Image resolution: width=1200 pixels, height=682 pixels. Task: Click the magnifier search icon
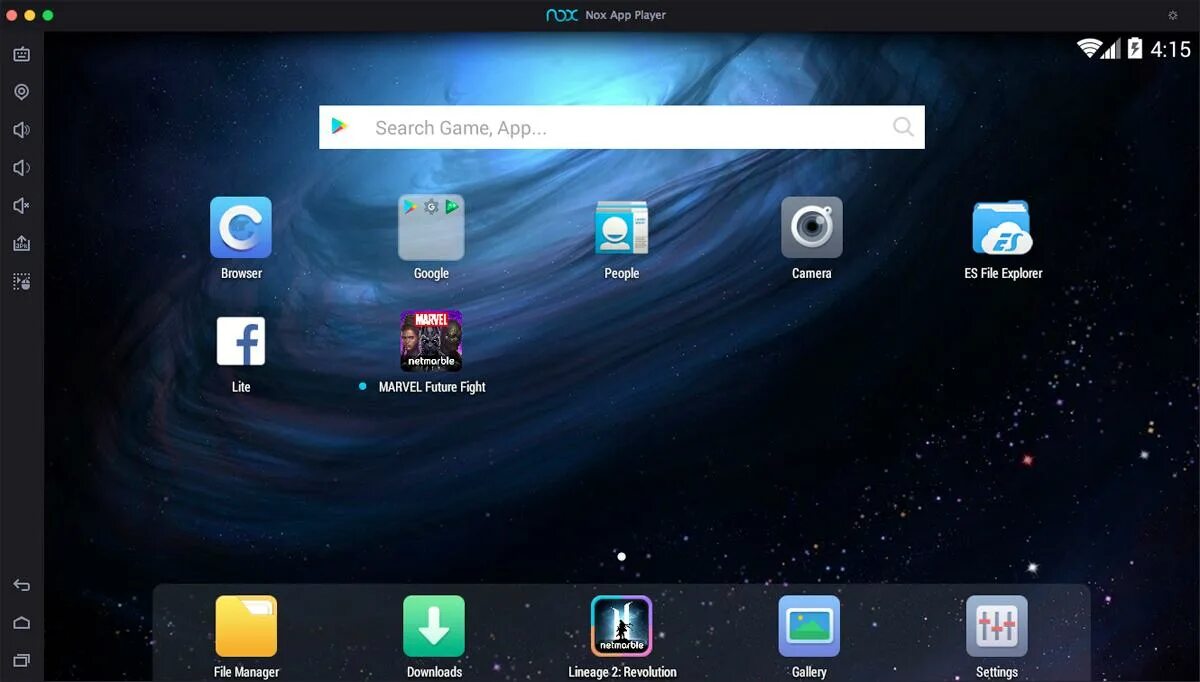(x=903, y=127)
